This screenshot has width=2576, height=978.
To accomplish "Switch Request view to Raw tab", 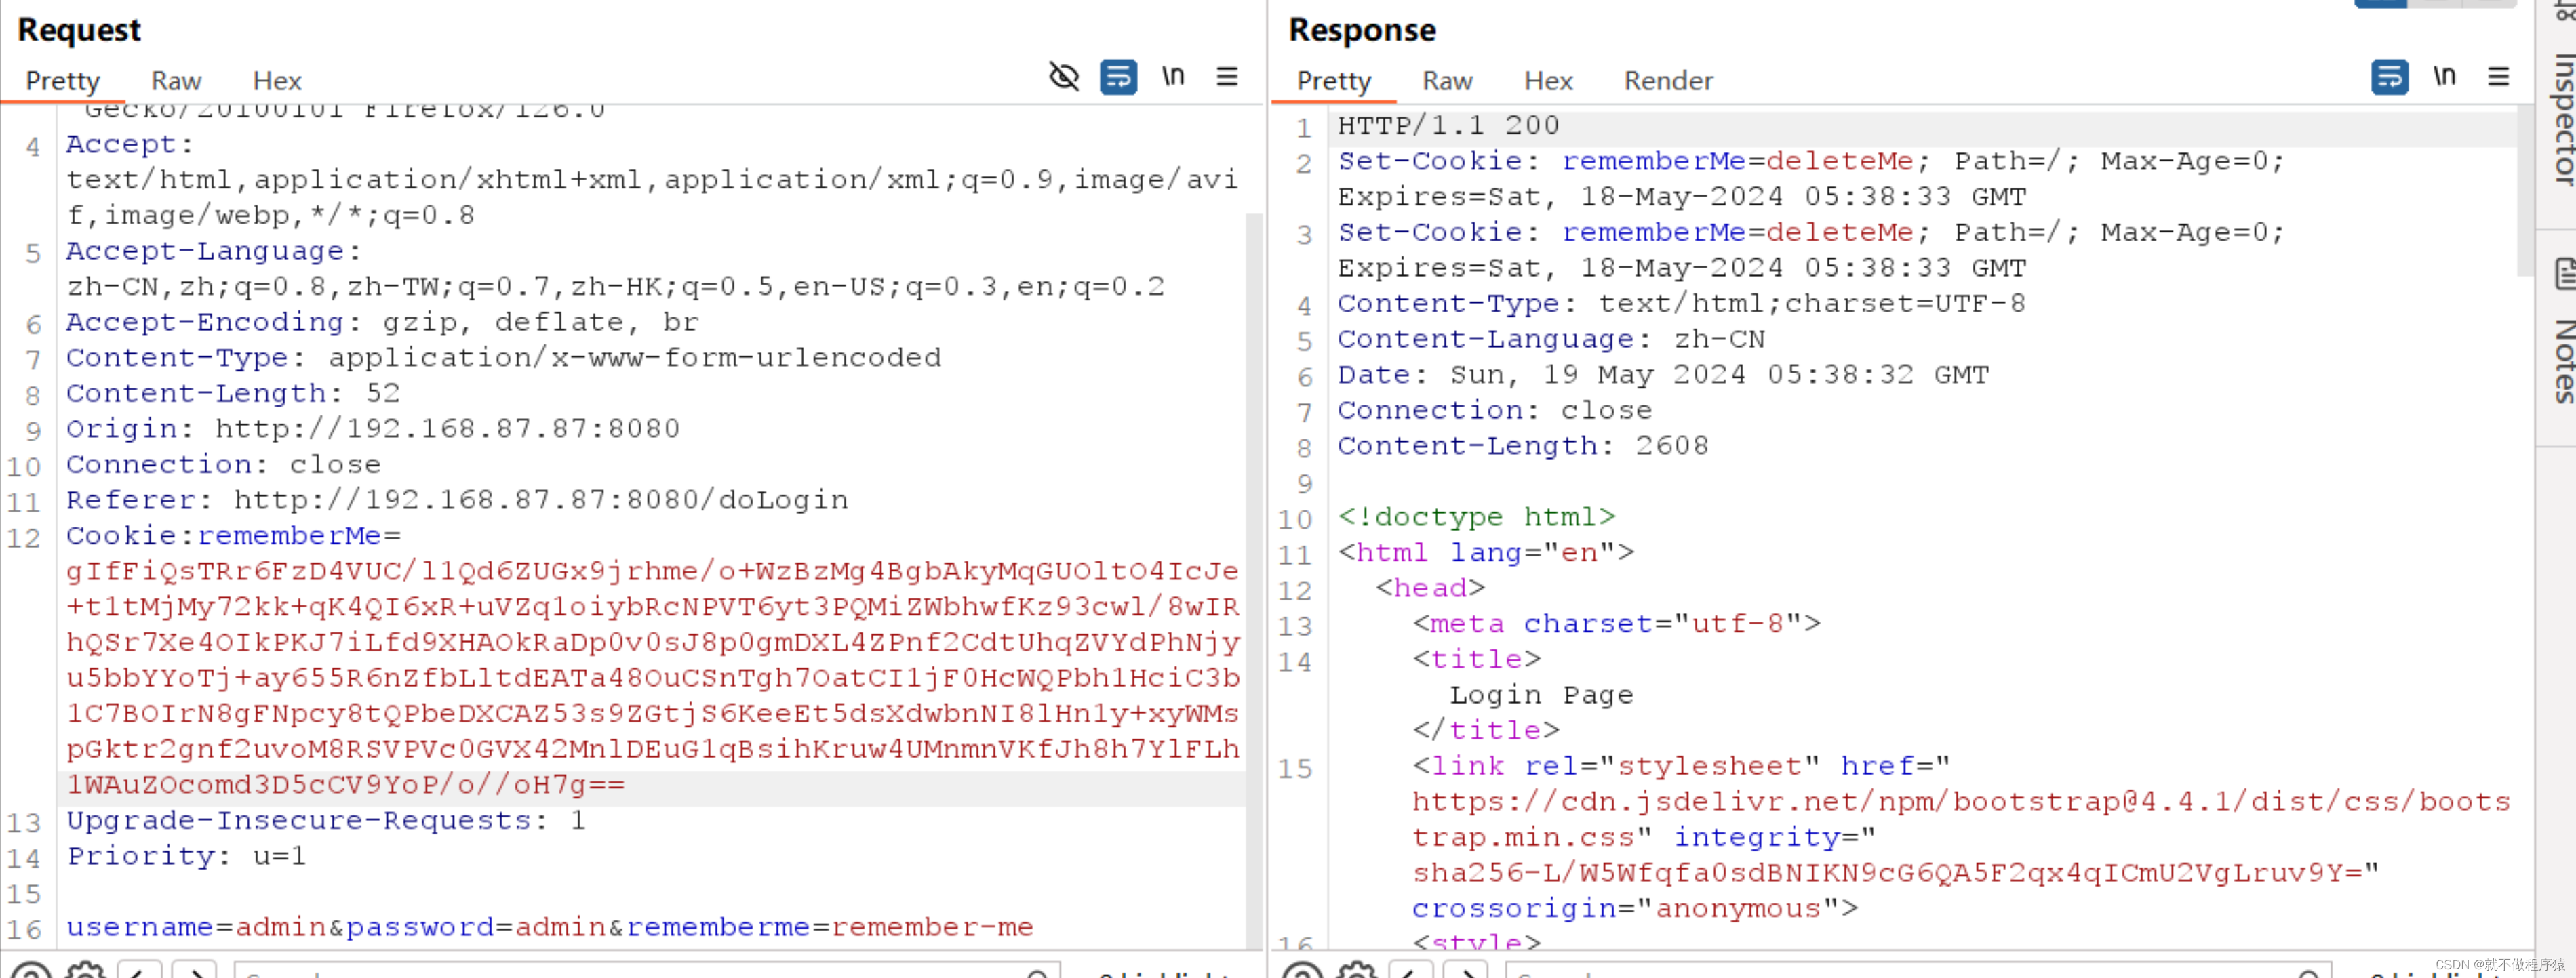I will [x=176, y=81].
